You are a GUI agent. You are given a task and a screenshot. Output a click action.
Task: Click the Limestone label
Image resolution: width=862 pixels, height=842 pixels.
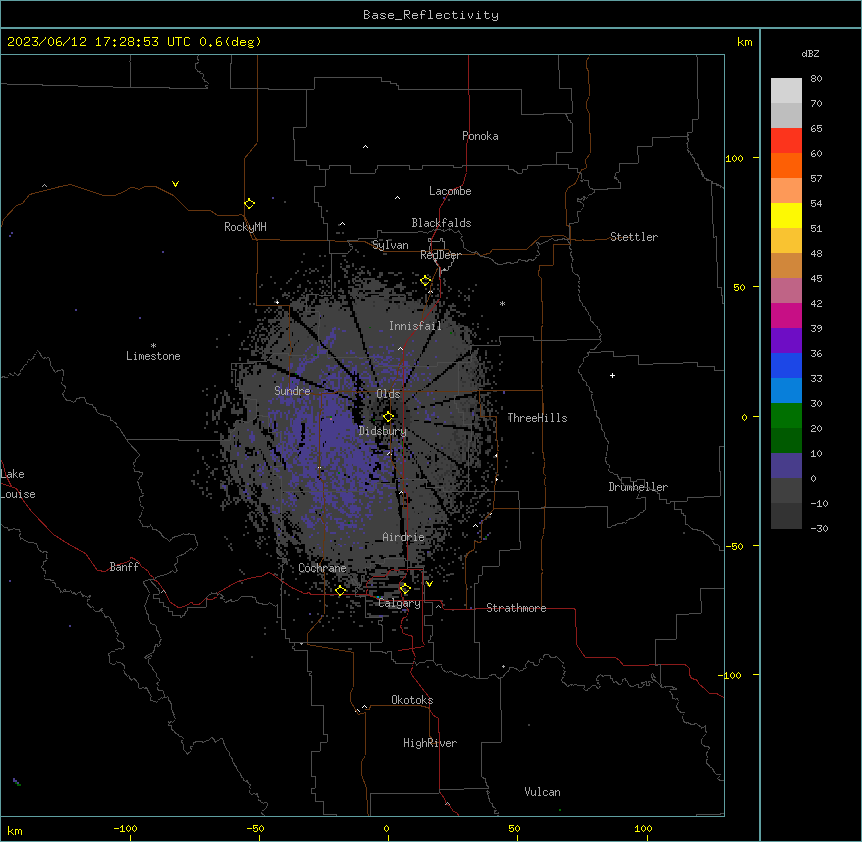[x=153, y=356]
